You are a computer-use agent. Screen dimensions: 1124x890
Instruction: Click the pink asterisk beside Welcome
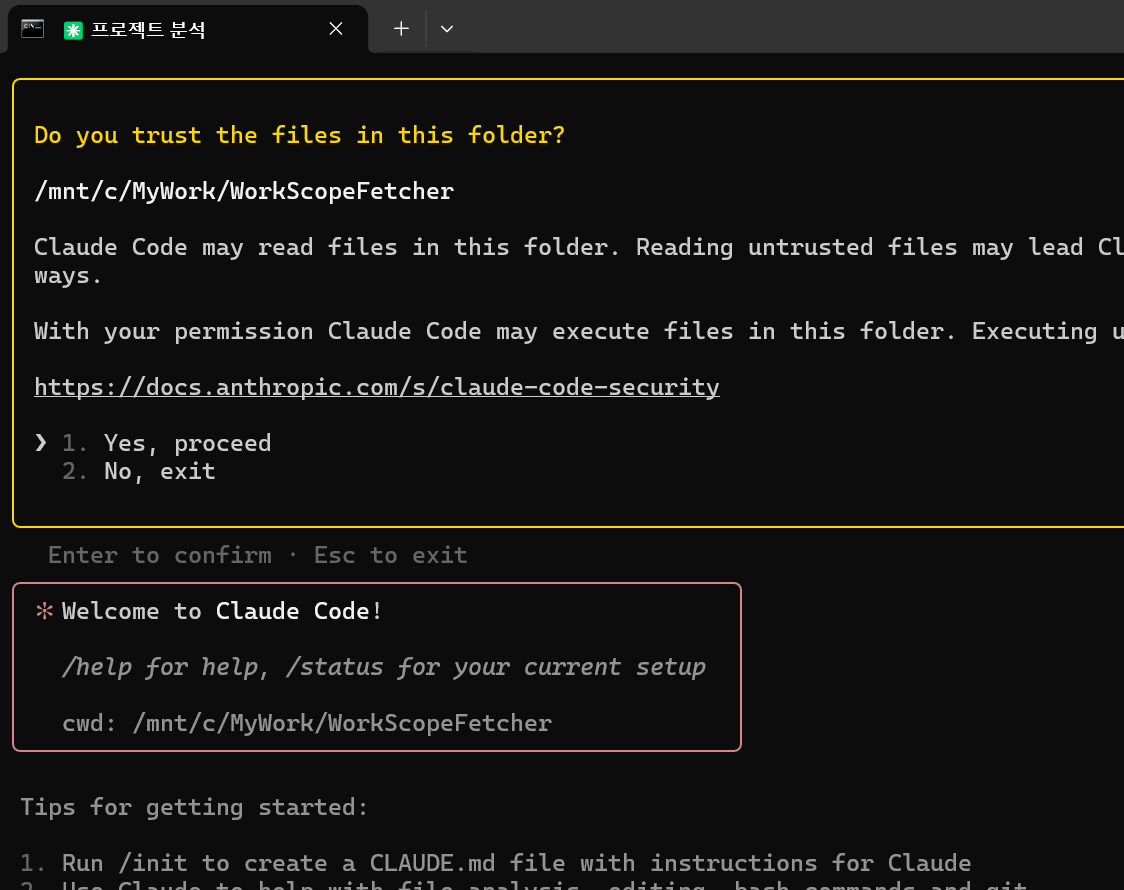pos(44,611)
